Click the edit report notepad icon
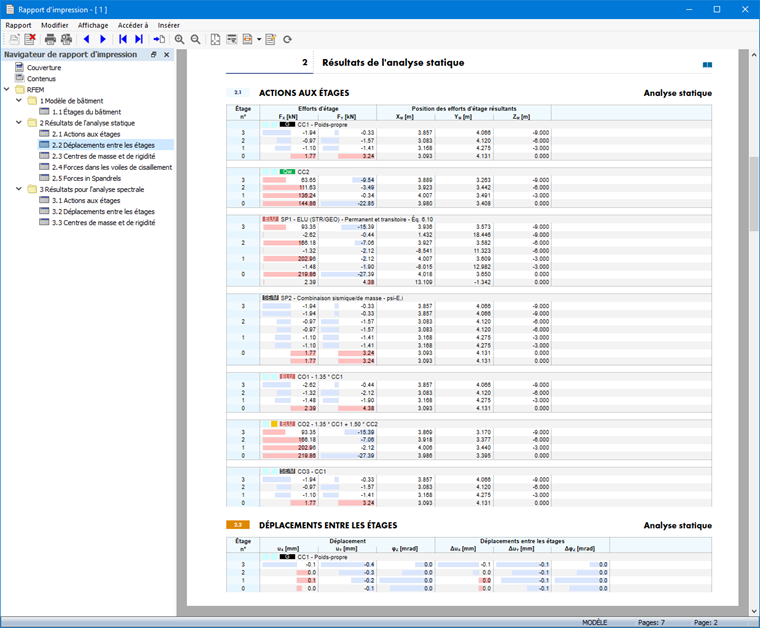Viewport: 760px width, 628px height. coord(270,39)
